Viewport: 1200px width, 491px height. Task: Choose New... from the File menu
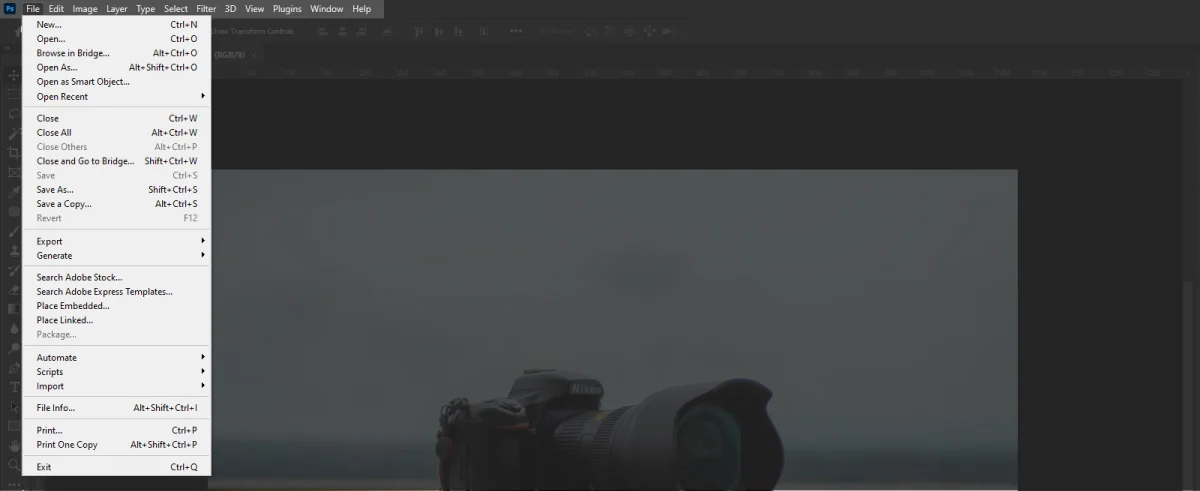pos(49,24)
